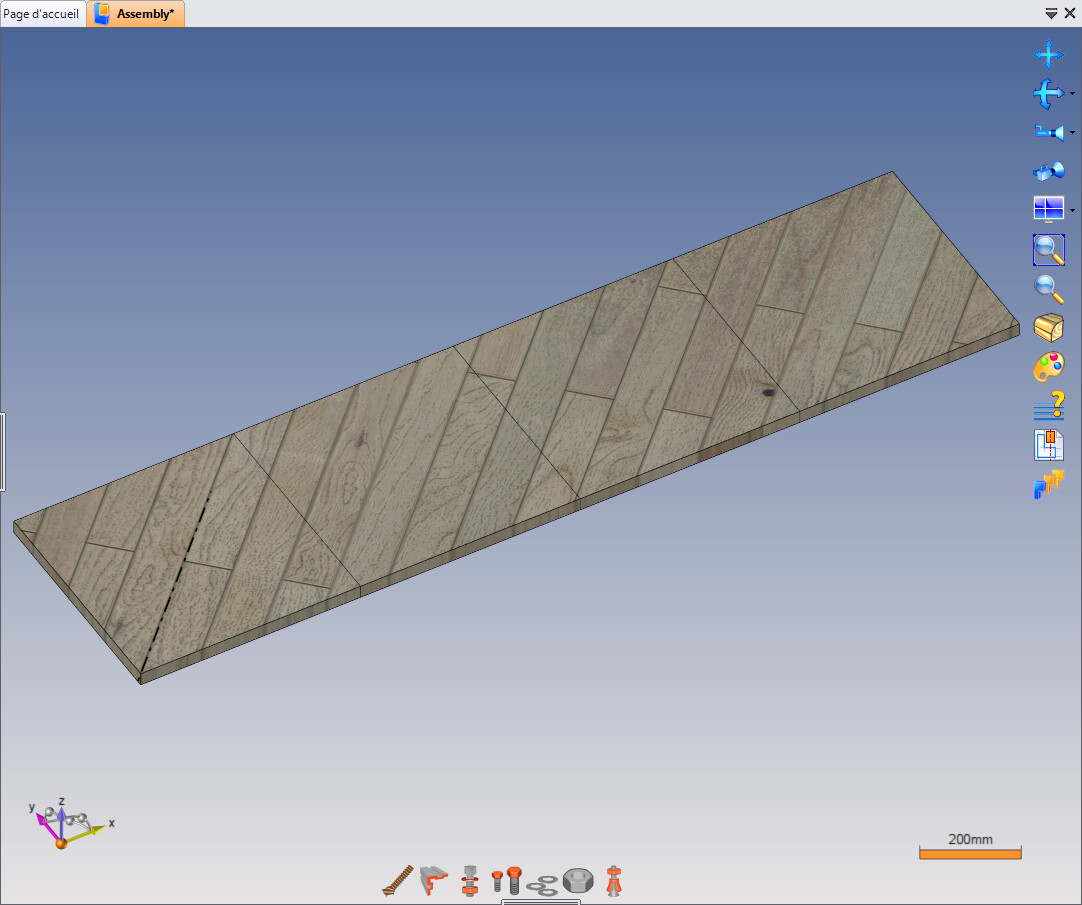
Task: Click the washers icon
Action: (542, 885)
